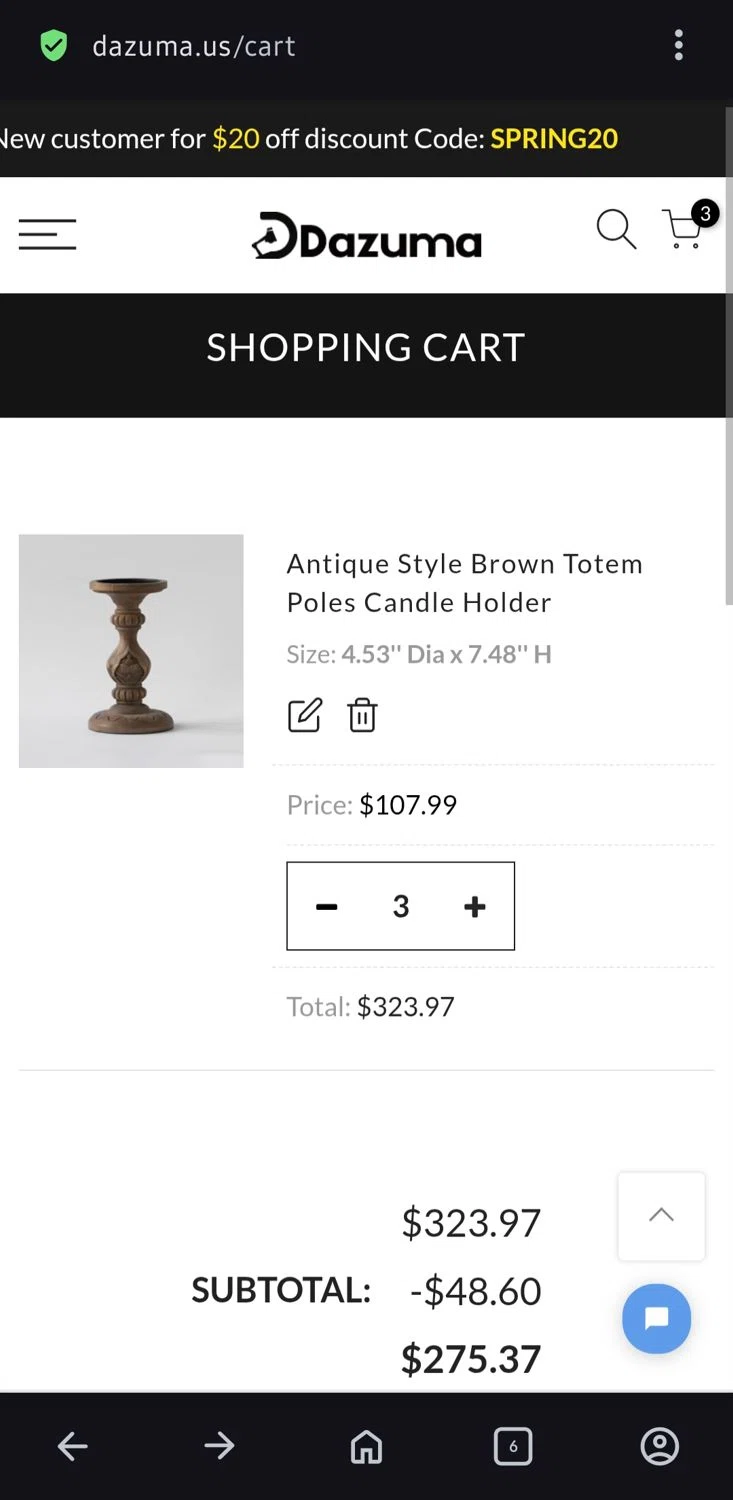The image size is (733, 1500).
Task: Decrease quantity with the minus button
Action: (327, 907)
